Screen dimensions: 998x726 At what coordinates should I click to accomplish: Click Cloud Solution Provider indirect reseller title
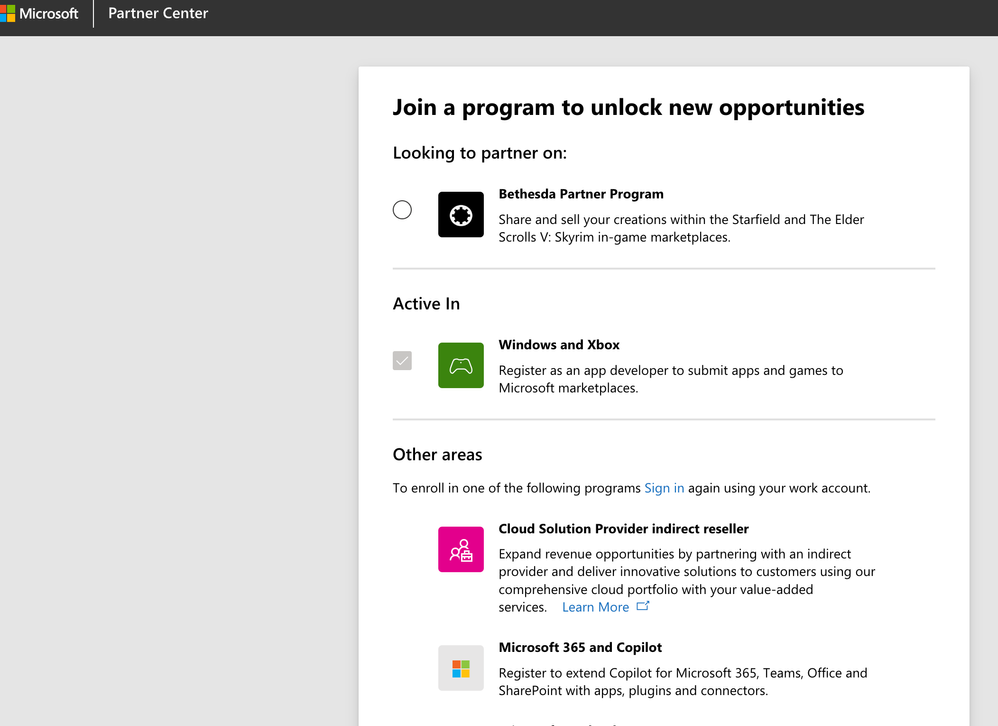pyautogui.click(x=623, y=529)
